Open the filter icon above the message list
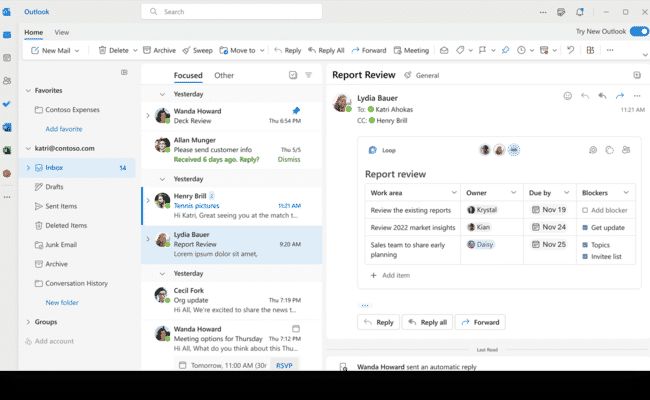The width and height of the screenshot is (650, 400). coord(308,75)
